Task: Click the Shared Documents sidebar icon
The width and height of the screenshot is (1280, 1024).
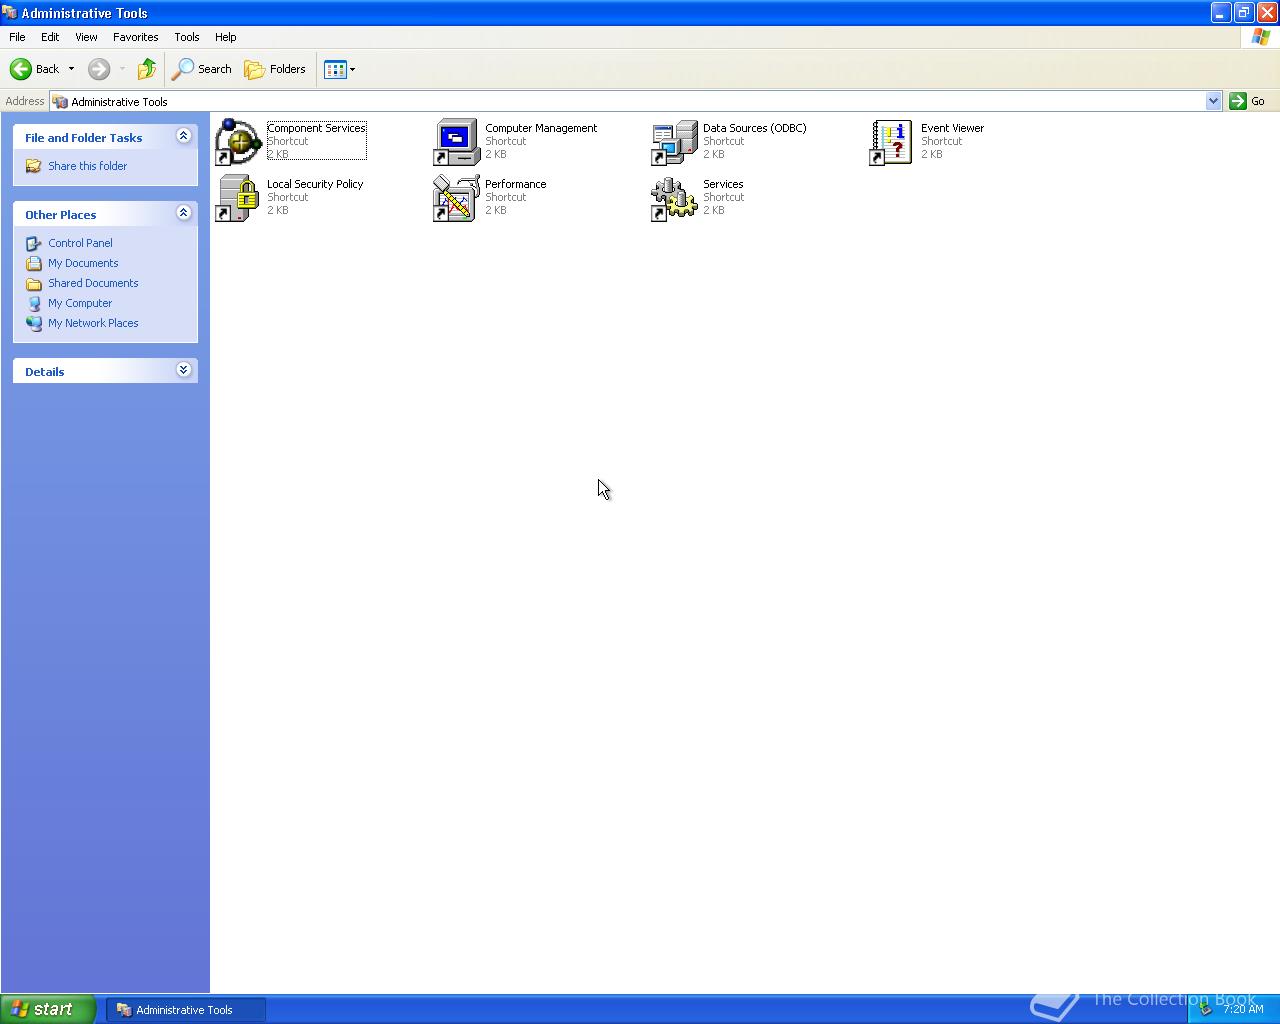Action: (34, 283)
